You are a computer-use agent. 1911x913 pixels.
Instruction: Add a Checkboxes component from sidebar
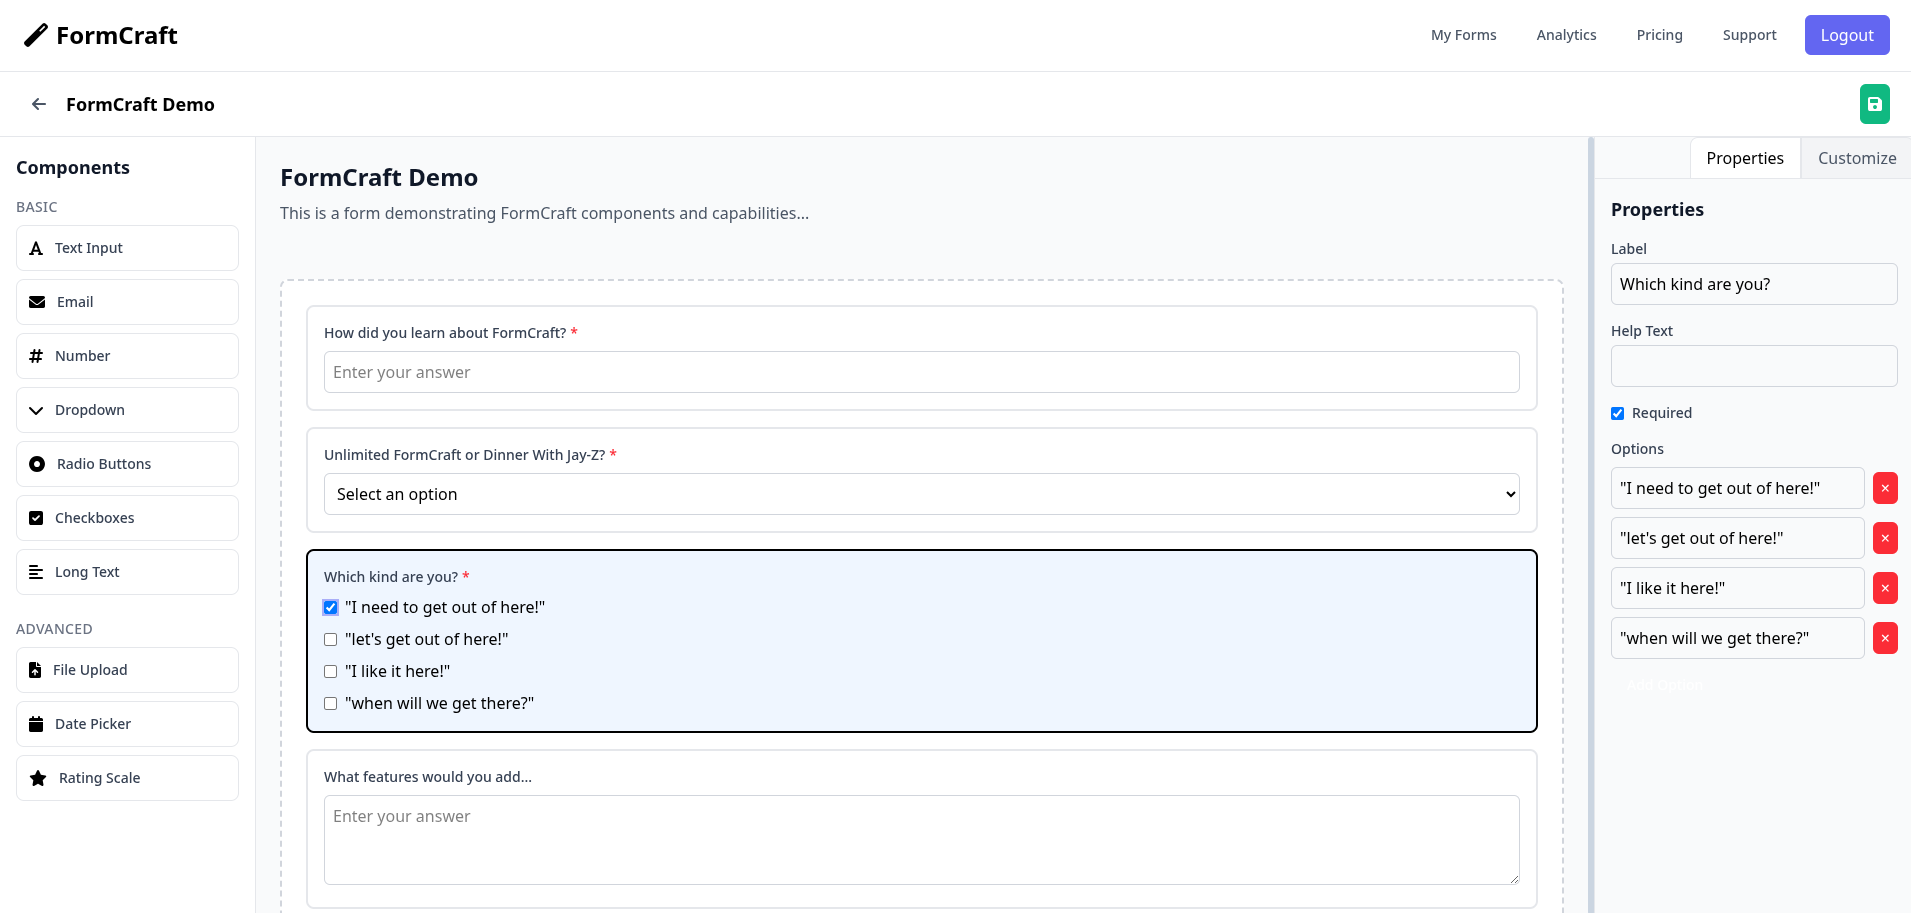tap(127, 518)
